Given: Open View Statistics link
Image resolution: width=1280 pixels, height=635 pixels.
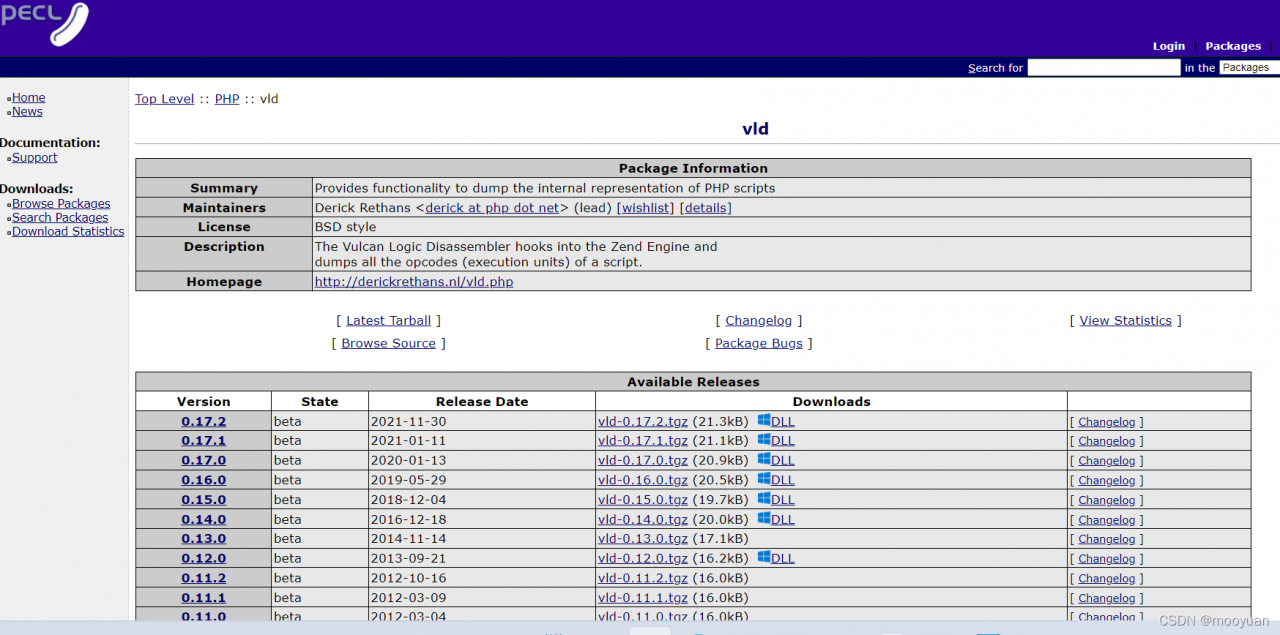Looking at the screenshot, I should click(x=1125, y=321).
